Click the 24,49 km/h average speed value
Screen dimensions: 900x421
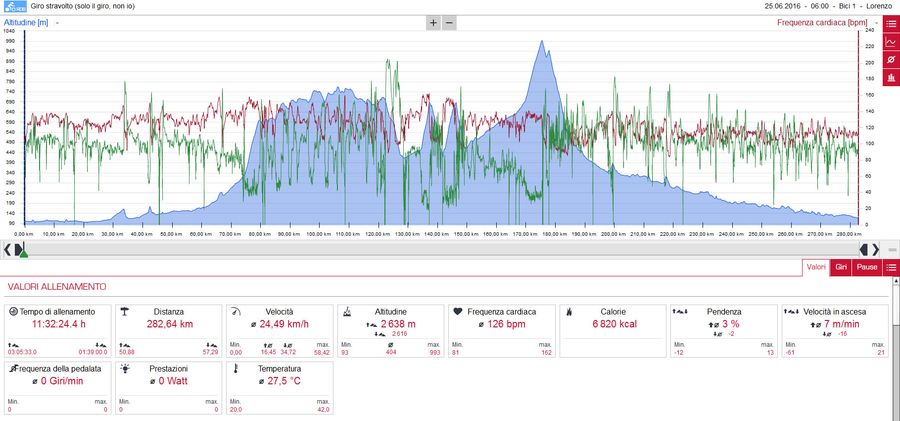click(284, 323)
